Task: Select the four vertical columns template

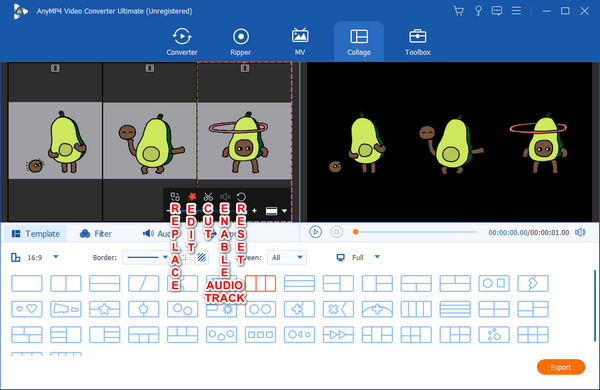Action: [416, 309]
